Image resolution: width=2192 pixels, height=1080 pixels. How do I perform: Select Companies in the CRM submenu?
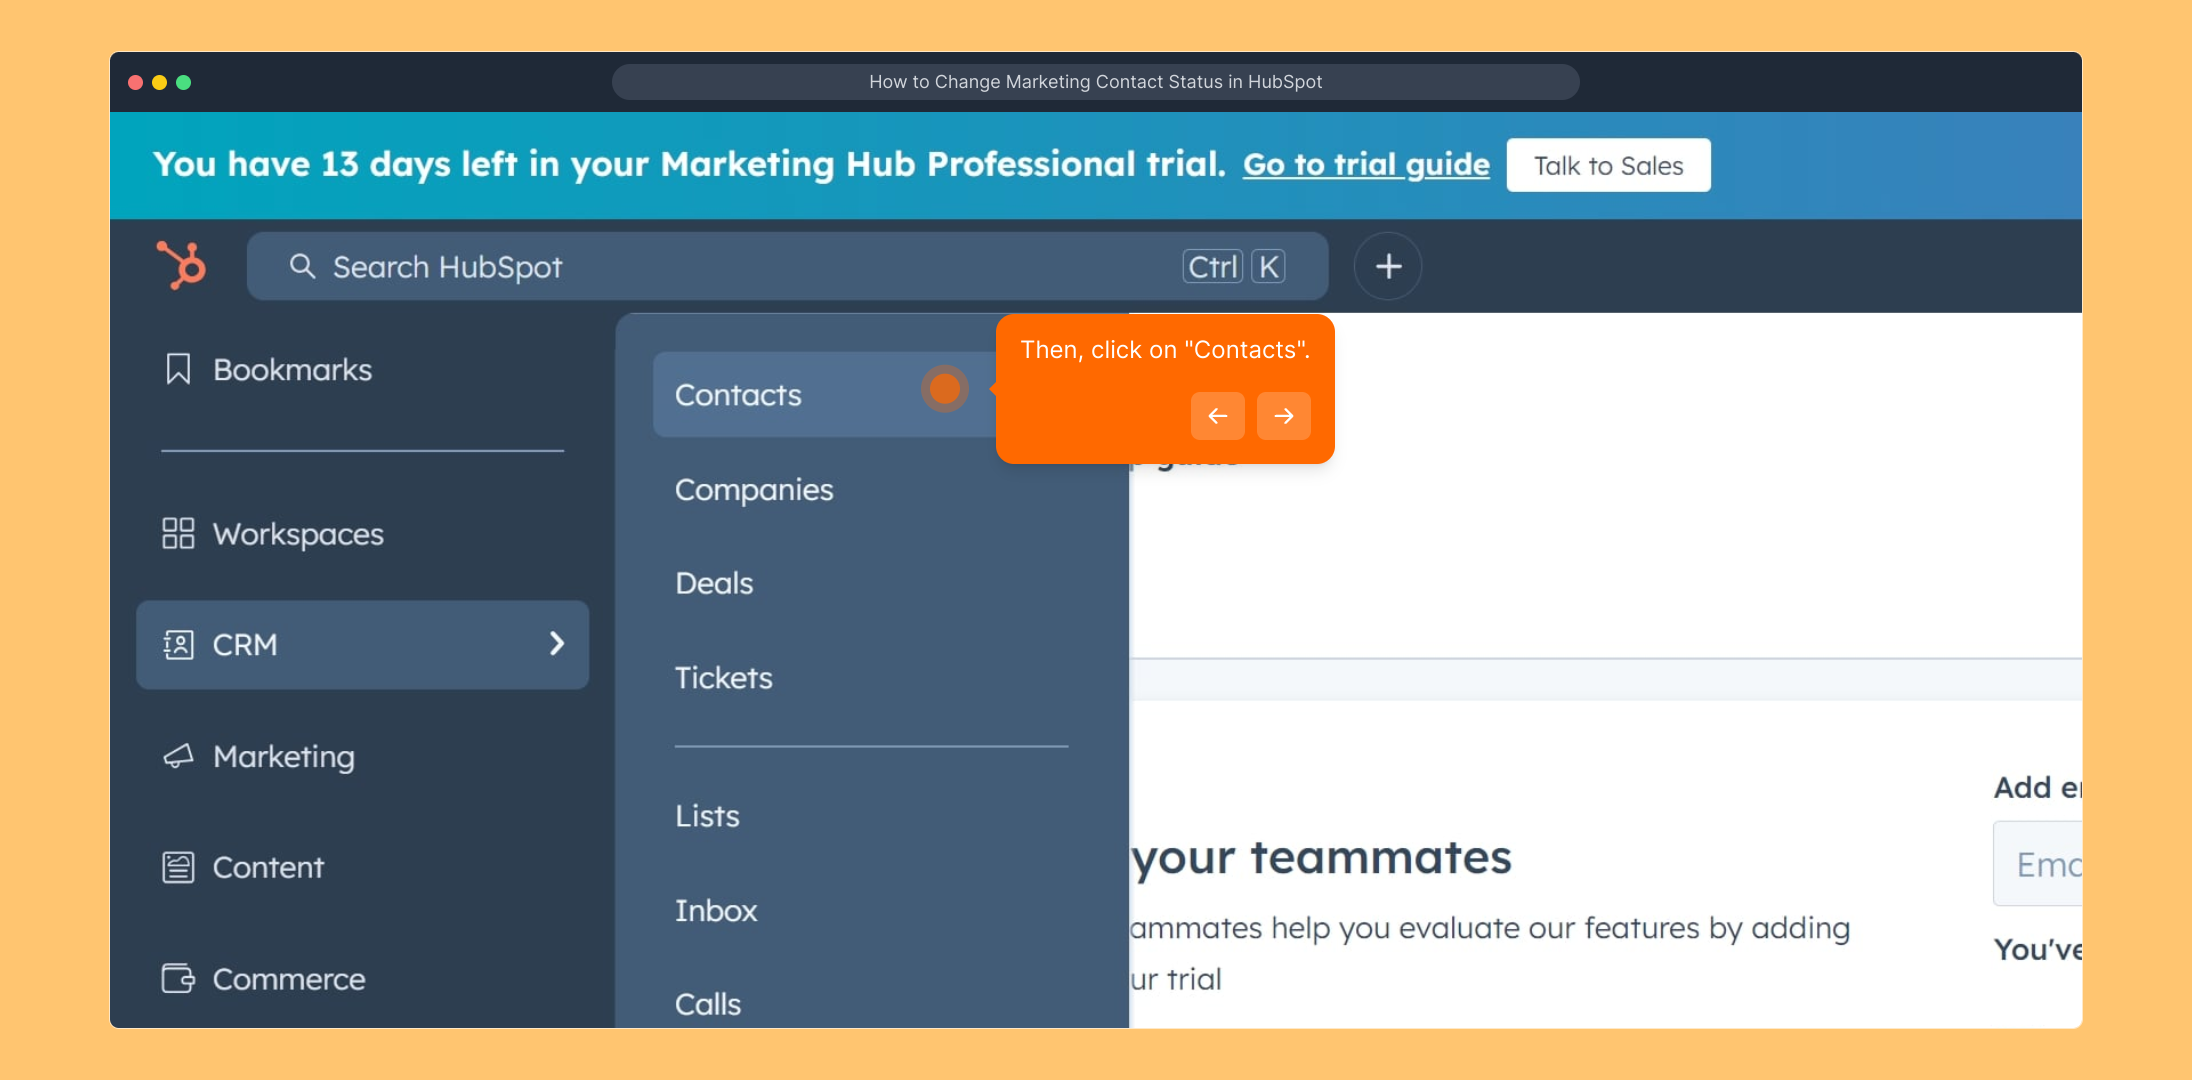pos(754,490)
